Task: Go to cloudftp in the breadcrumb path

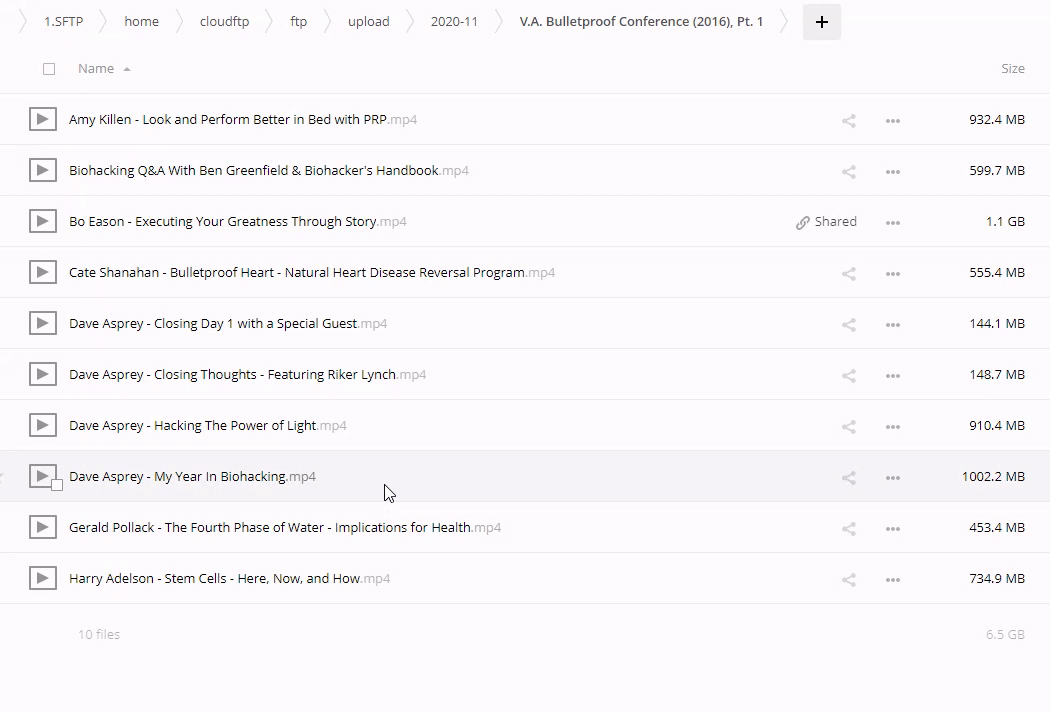Action: coord(224,21)
